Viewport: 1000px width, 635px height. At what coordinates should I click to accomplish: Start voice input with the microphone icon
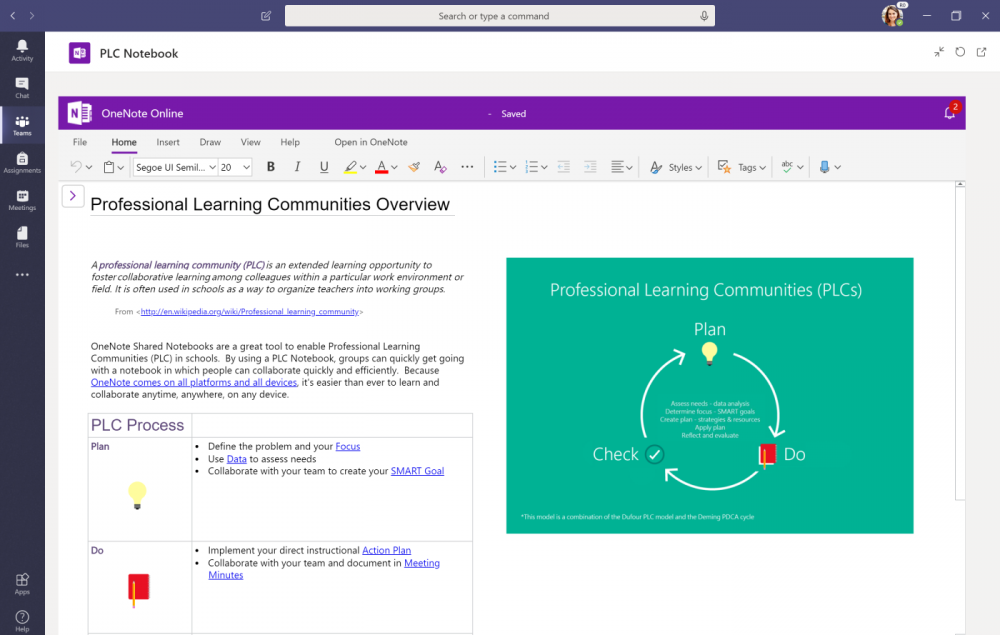click(704, 16)
